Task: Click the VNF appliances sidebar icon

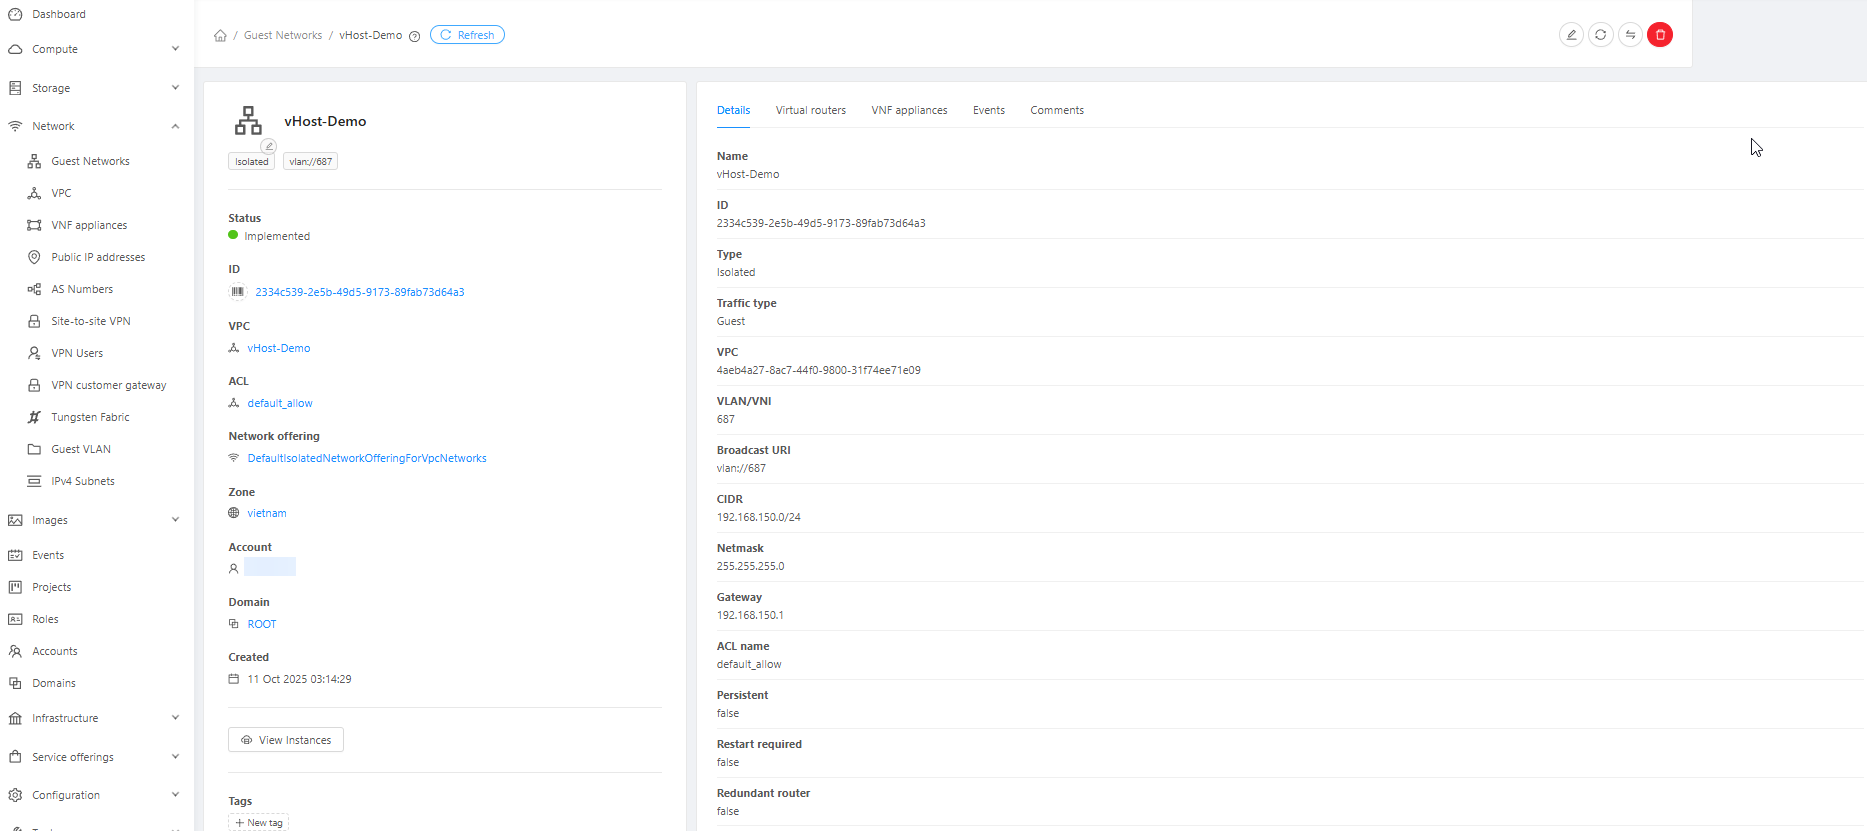Action: 34,225
